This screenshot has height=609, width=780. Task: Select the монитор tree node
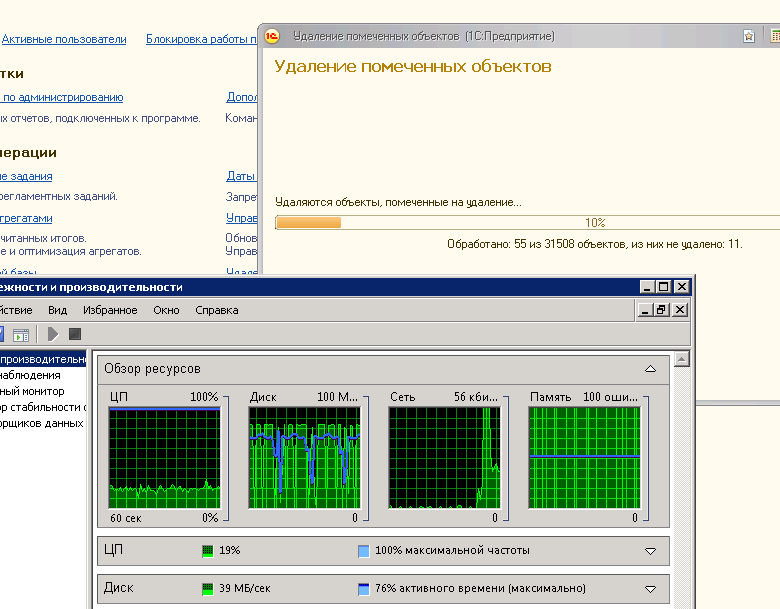32,391
